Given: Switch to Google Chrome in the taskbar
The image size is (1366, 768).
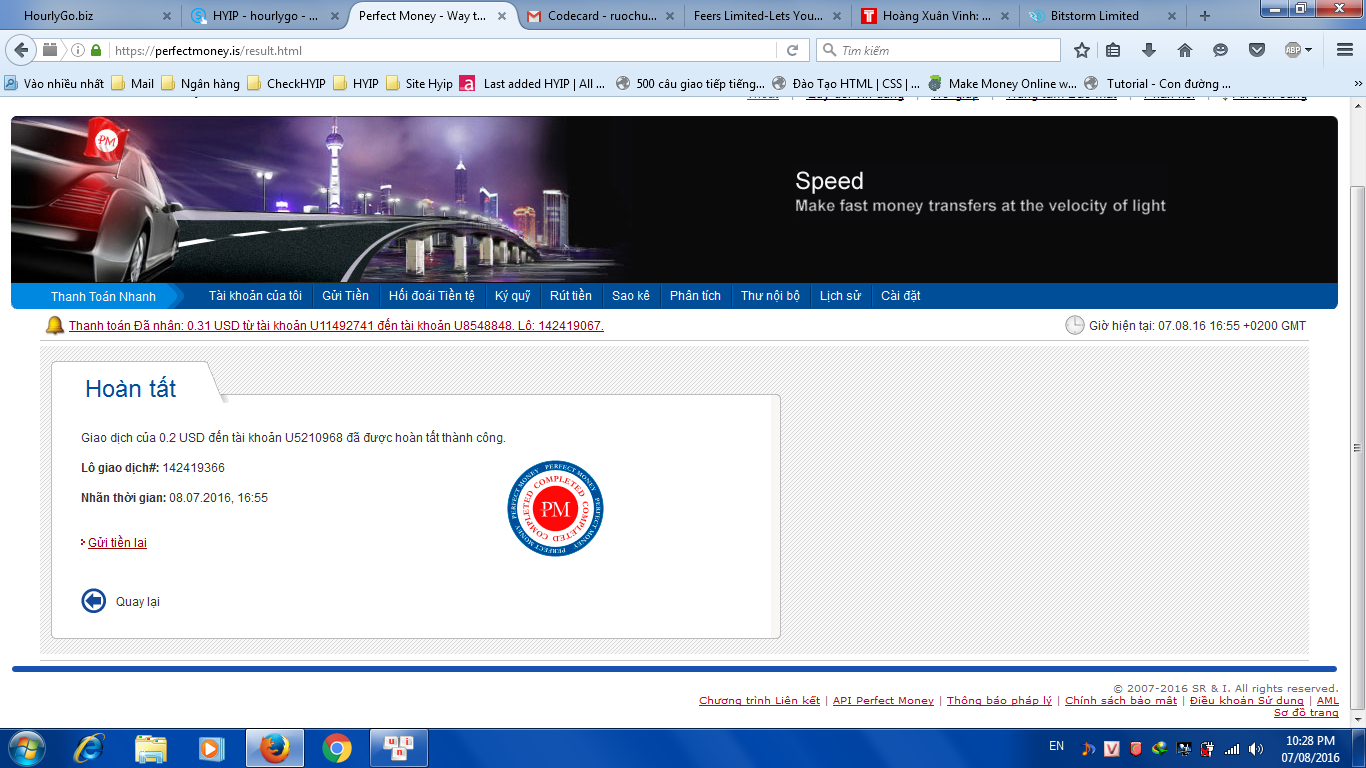Looking at the screenshot, I should coord(337,748).
